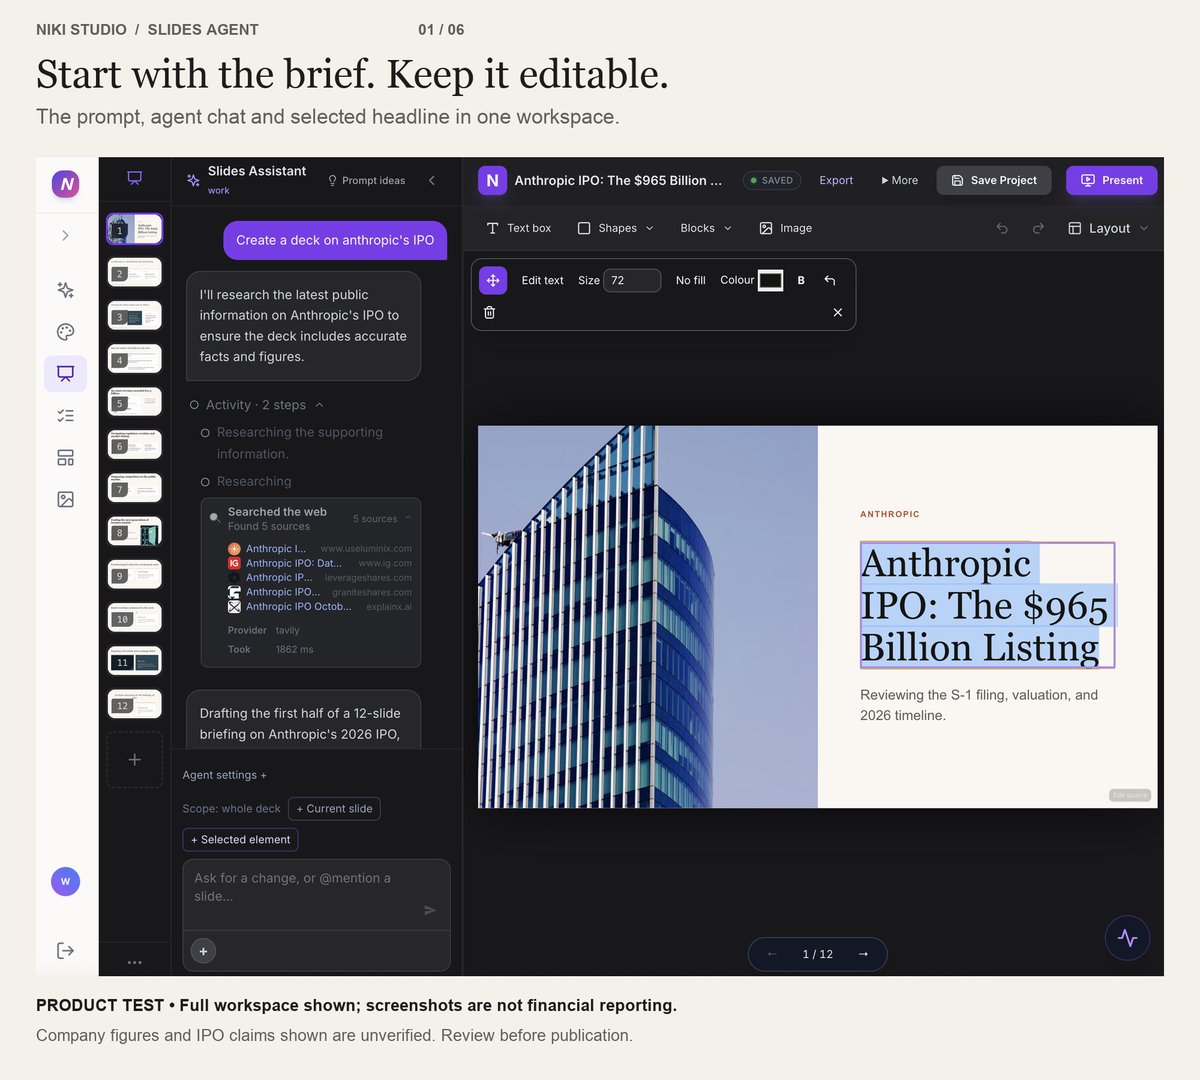Select slide 11 thumbnail
1200x1080 pixels.
[x=135, y=661]
